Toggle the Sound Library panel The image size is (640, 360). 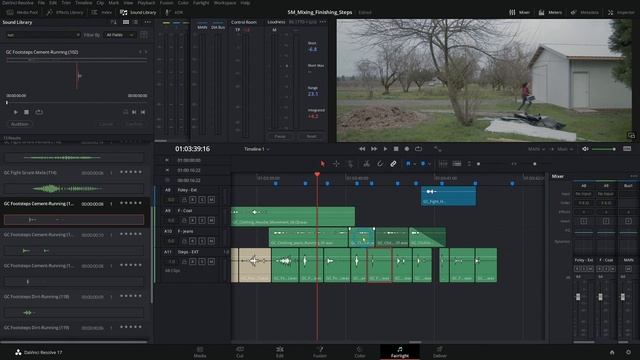(138, 13)
